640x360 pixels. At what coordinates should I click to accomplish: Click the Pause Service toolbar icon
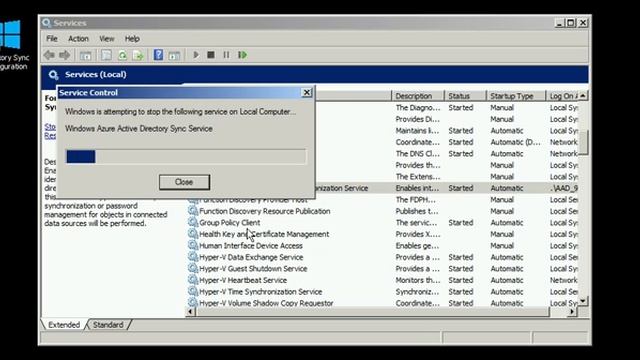[x=226, y=55]
